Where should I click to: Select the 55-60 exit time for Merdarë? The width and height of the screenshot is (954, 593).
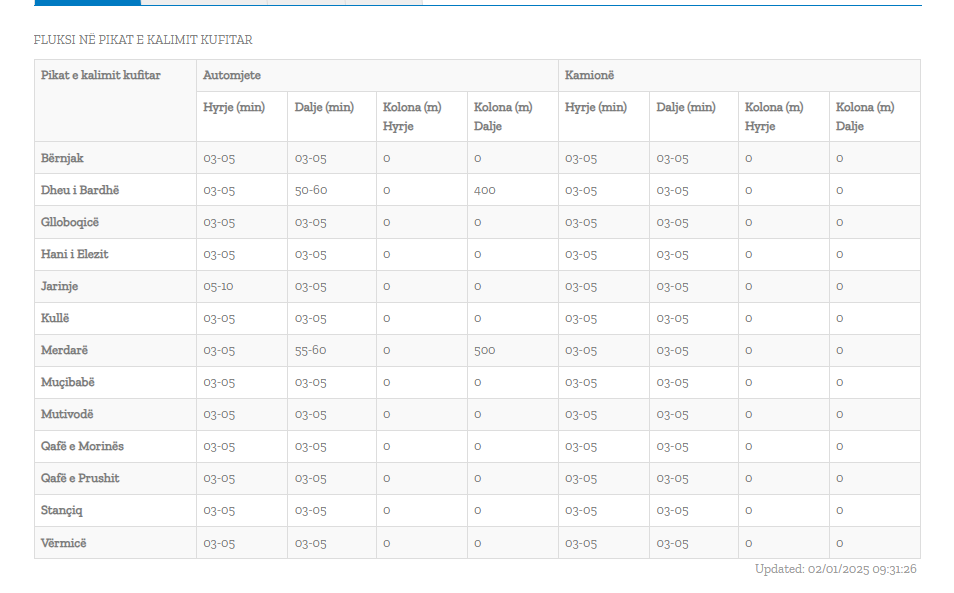(x=310, y=350)
